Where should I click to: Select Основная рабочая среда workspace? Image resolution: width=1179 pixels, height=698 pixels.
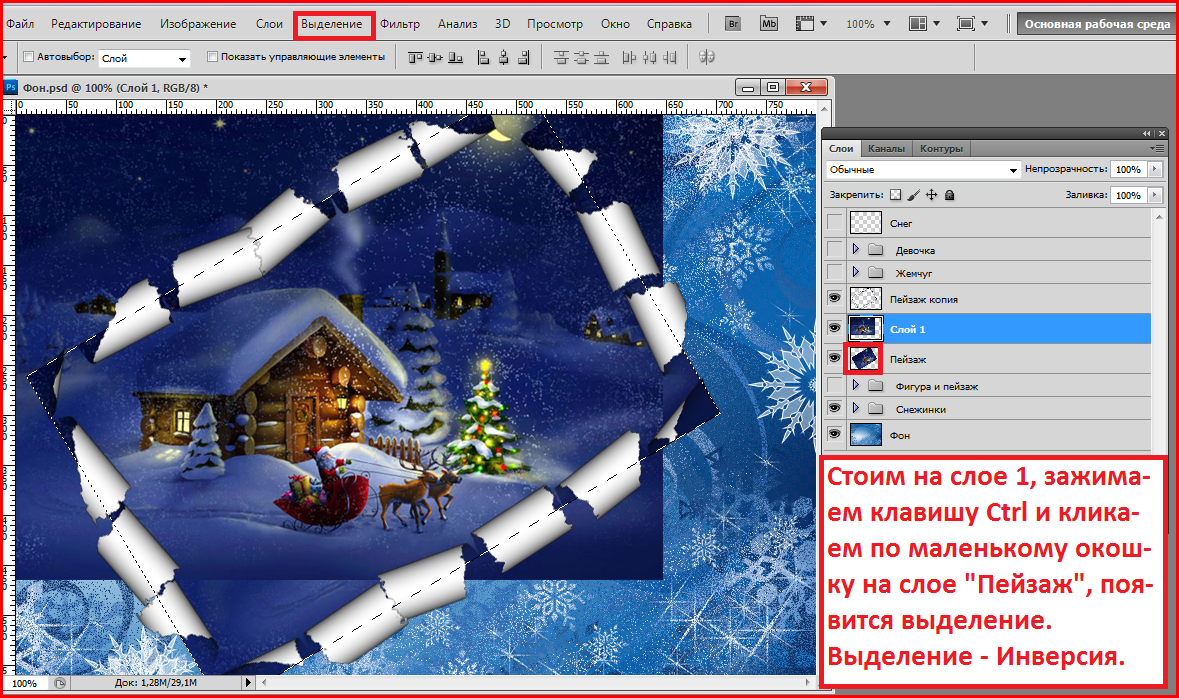coord(1097,24)
